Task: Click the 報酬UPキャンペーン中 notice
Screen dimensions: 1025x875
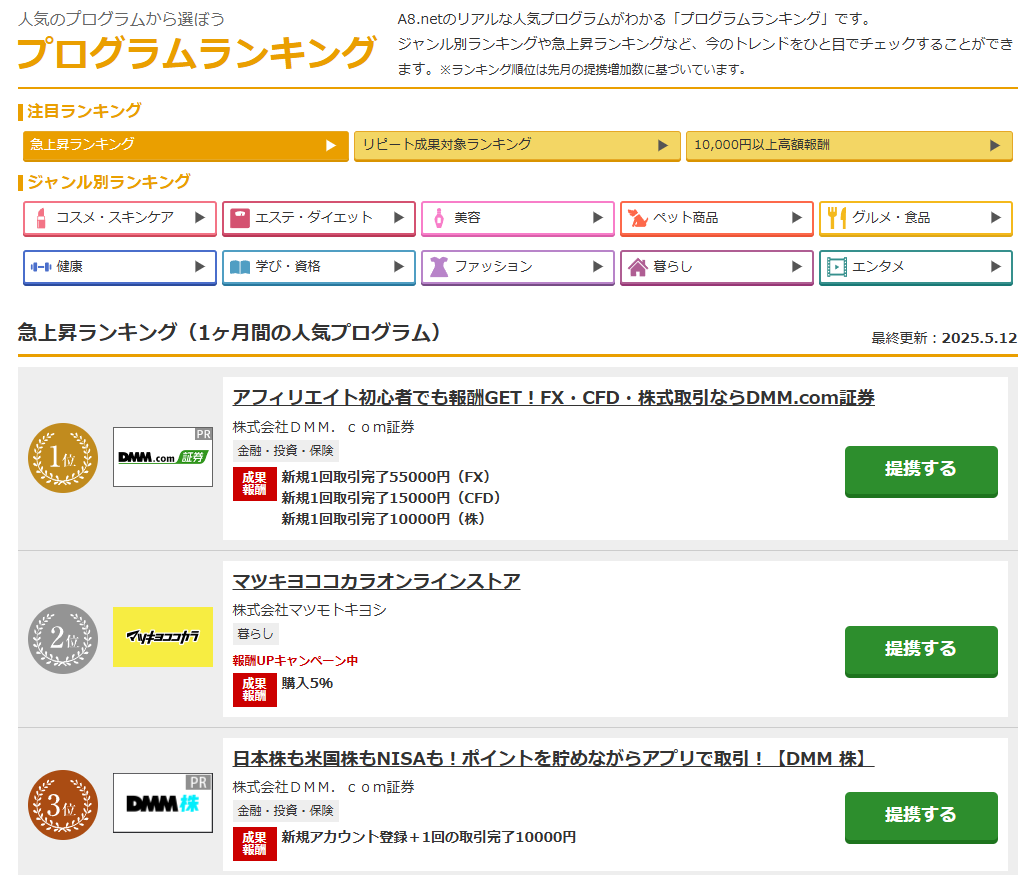Action: click(x=295, y=661)
